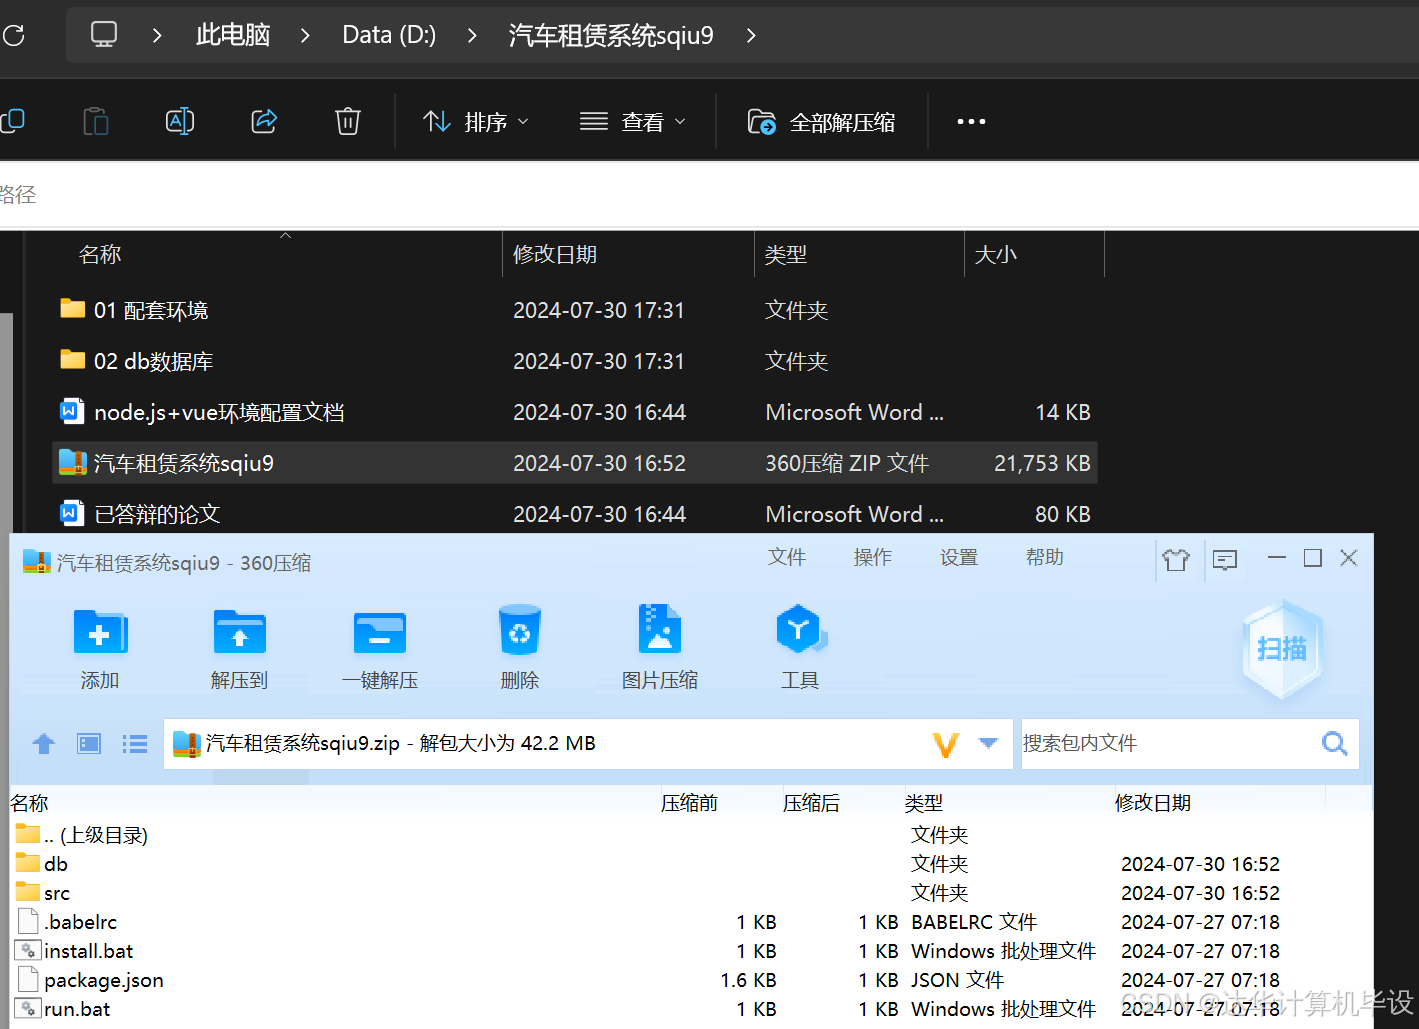Select the 01 配套环境 folder
Viewport: 1419px width, 1029px height.
point(575,310)
